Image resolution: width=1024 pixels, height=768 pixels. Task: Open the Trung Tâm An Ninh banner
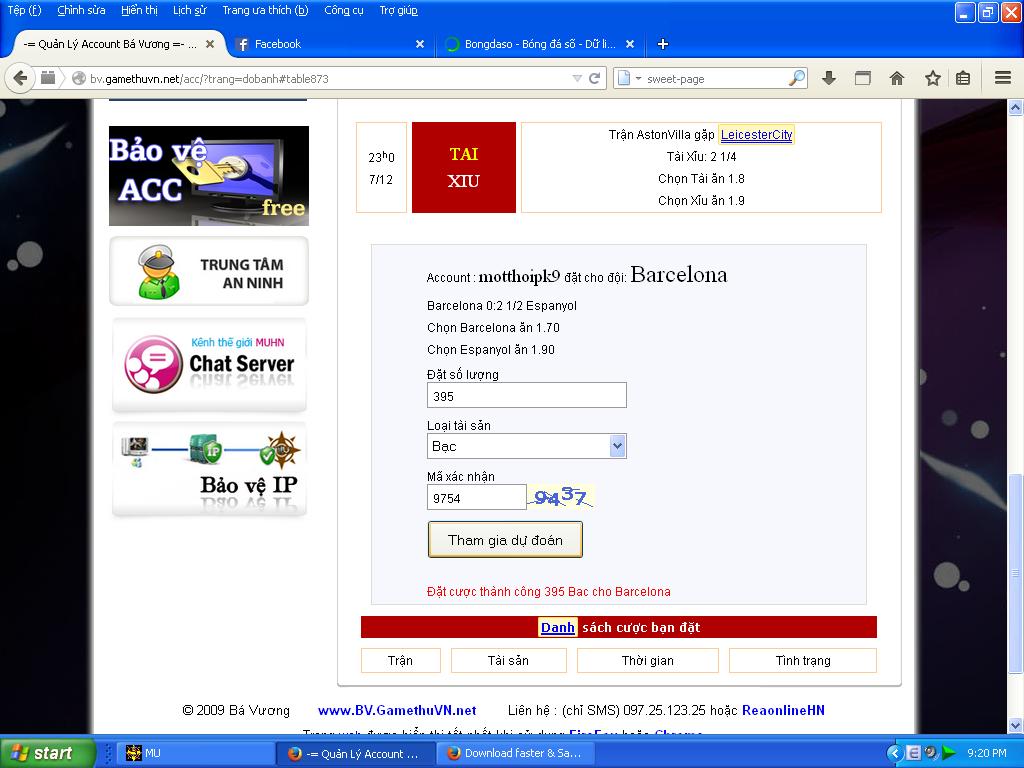point(209,271)
